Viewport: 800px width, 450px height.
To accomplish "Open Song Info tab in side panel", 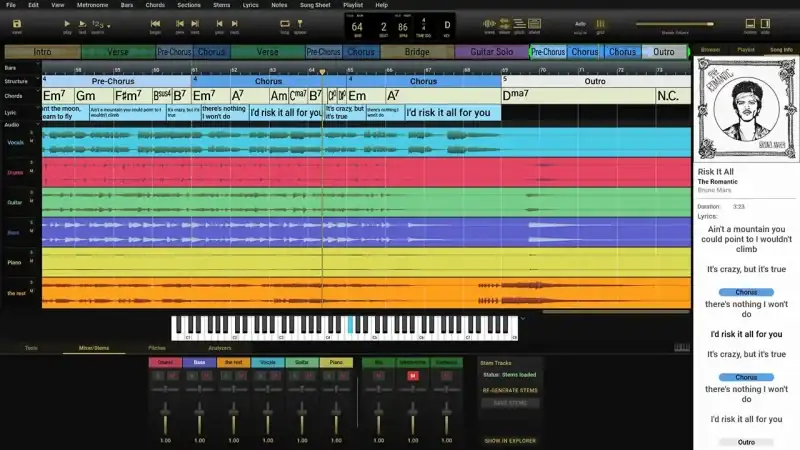I will point(781,49).
